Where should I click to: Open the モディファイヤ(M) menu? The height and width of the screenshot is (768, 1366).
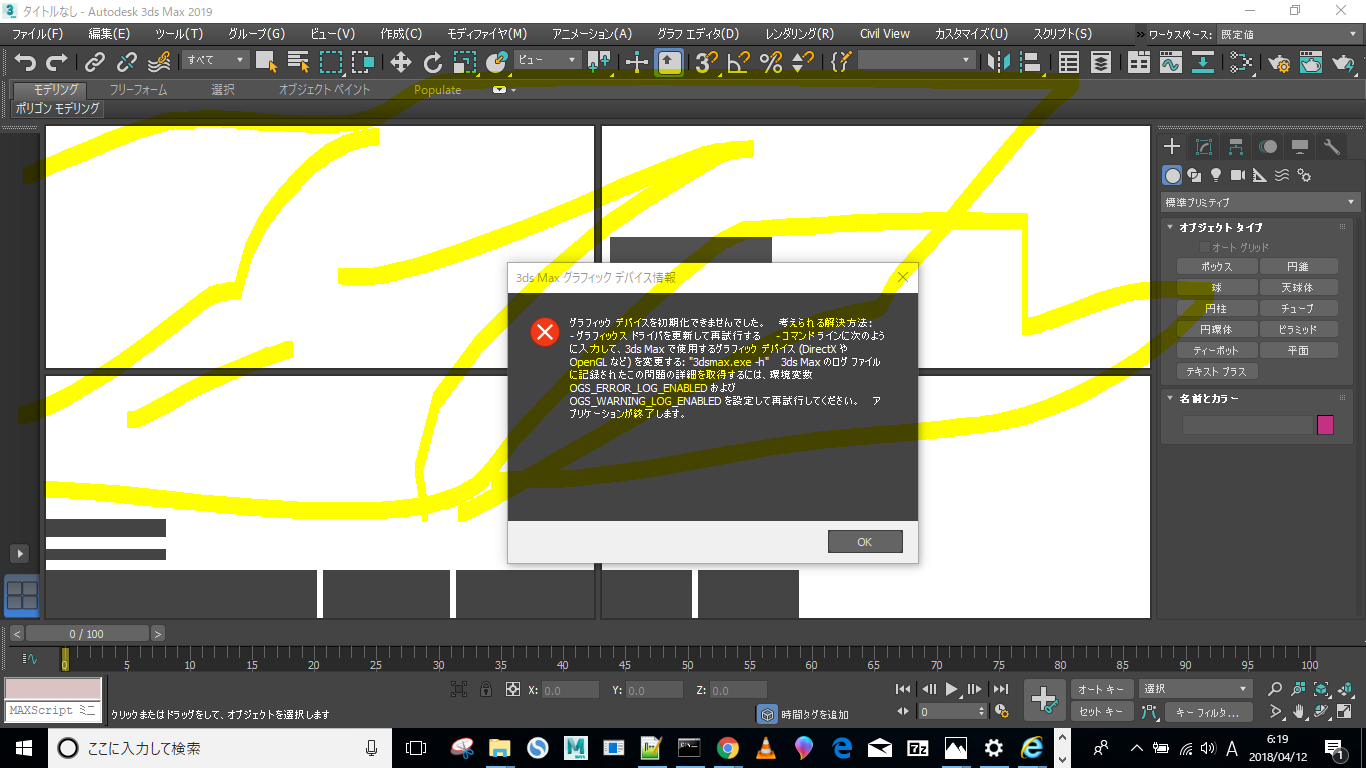click(487, 34)
